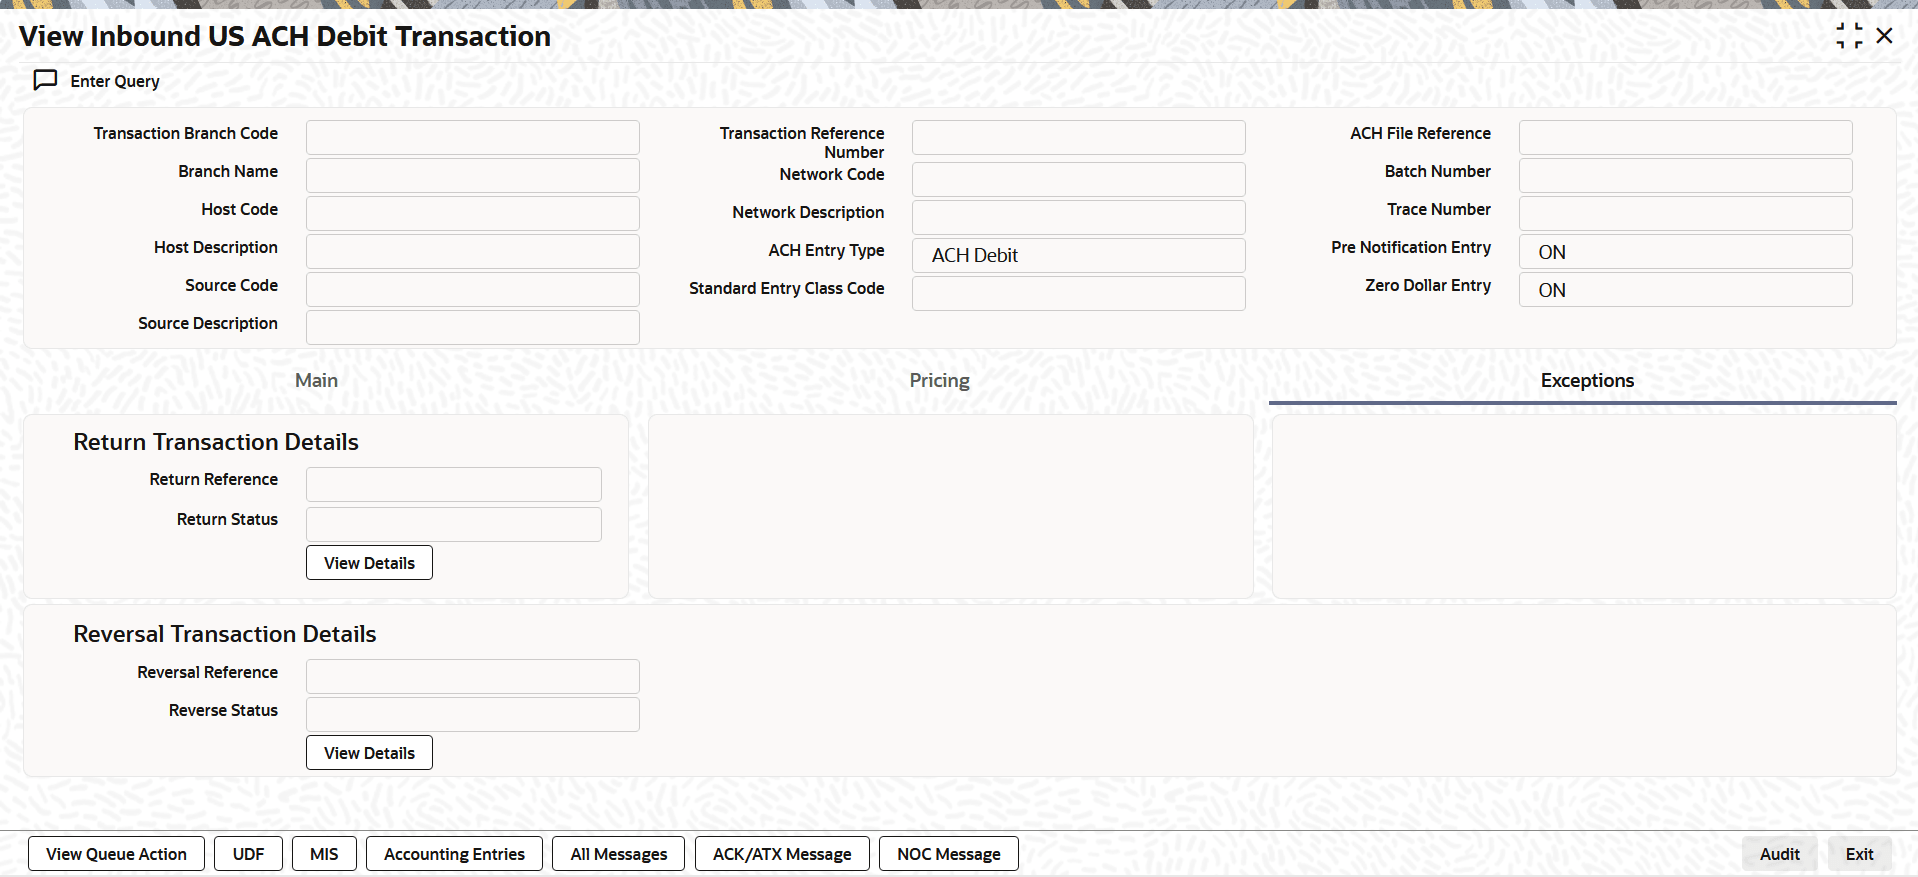The width and height of the screenshot is (1918, 877).
Task: Click the Trace Number field
Action: pos(1686,213)
